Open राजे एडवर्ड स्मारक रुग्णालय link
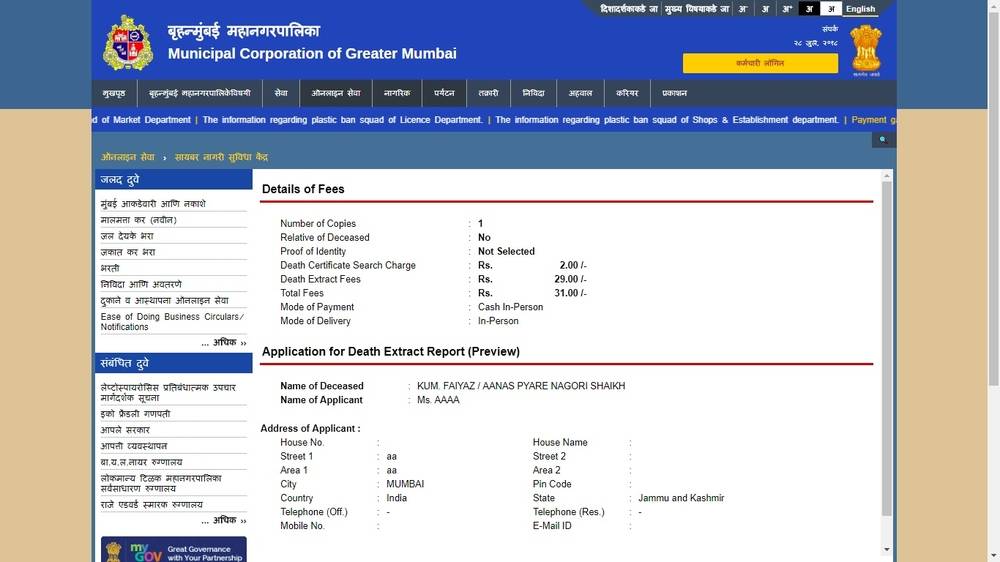 point(151,505)
